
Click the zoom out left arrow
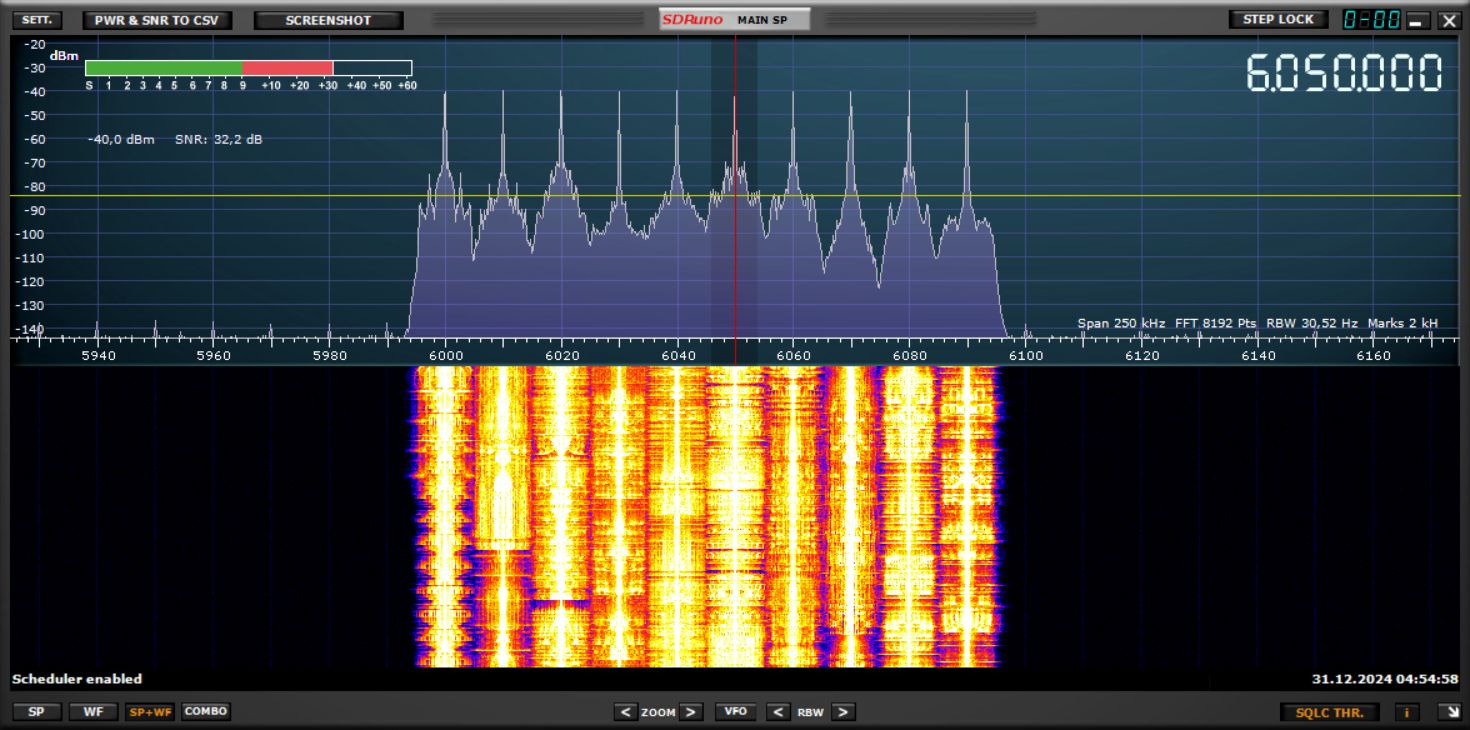[626, 712]
